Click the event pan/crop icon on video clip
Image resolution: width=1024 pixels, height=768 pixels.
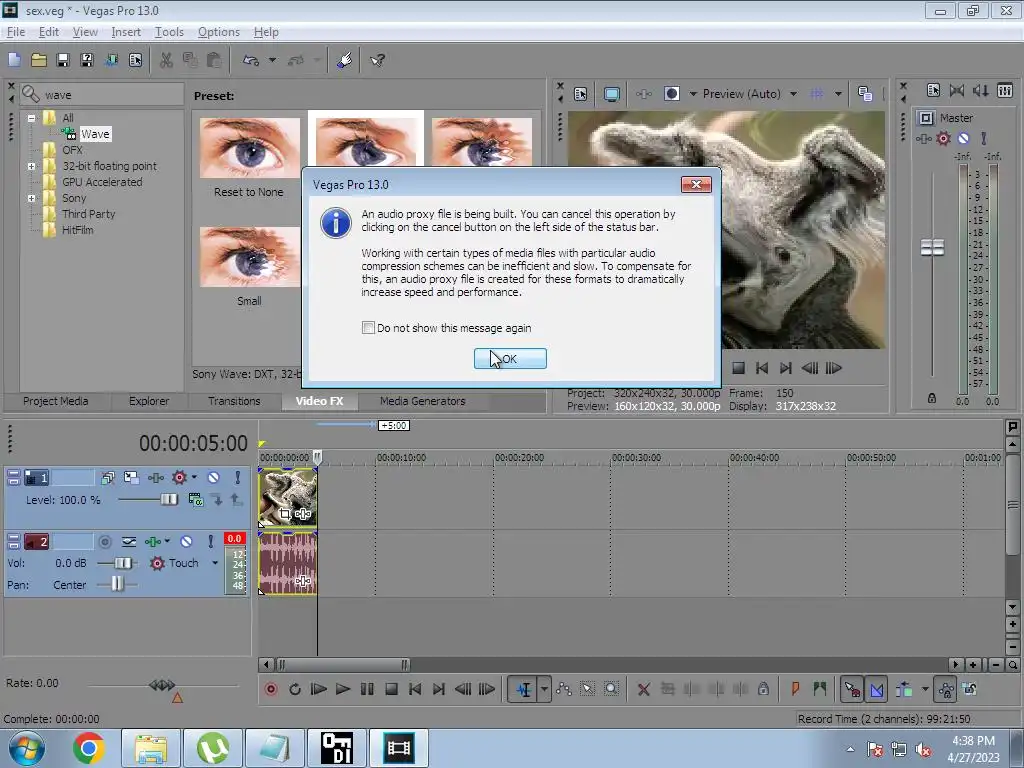coord(285,514)
